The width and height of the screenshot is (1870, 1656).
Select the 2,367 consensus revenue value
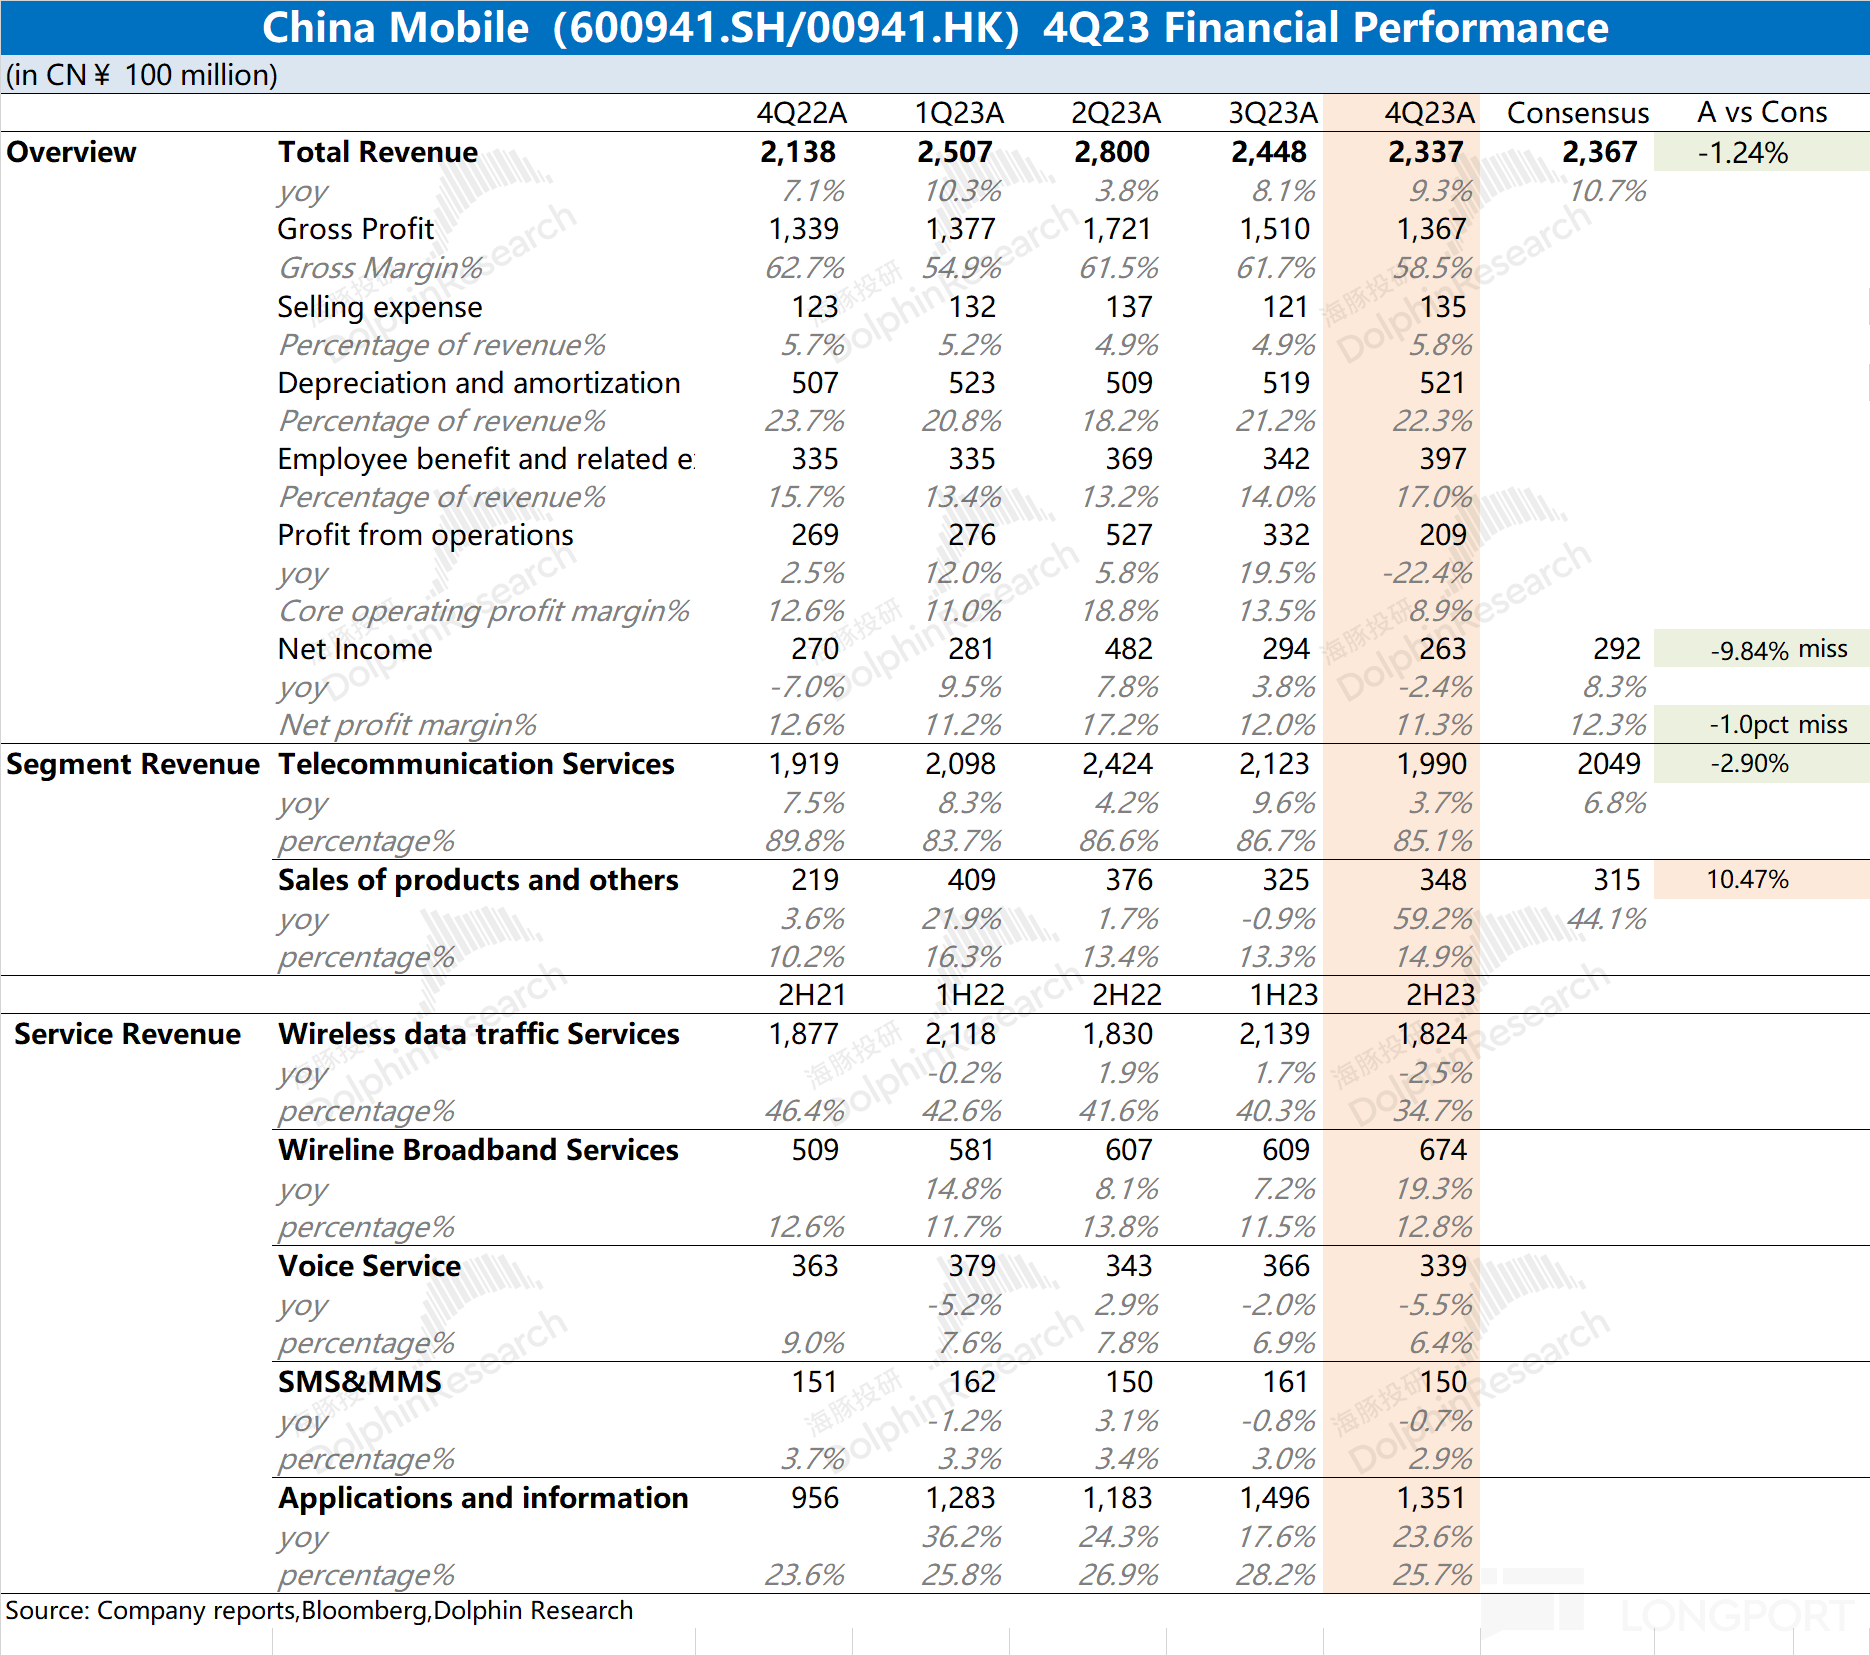tap(1599, 152)
